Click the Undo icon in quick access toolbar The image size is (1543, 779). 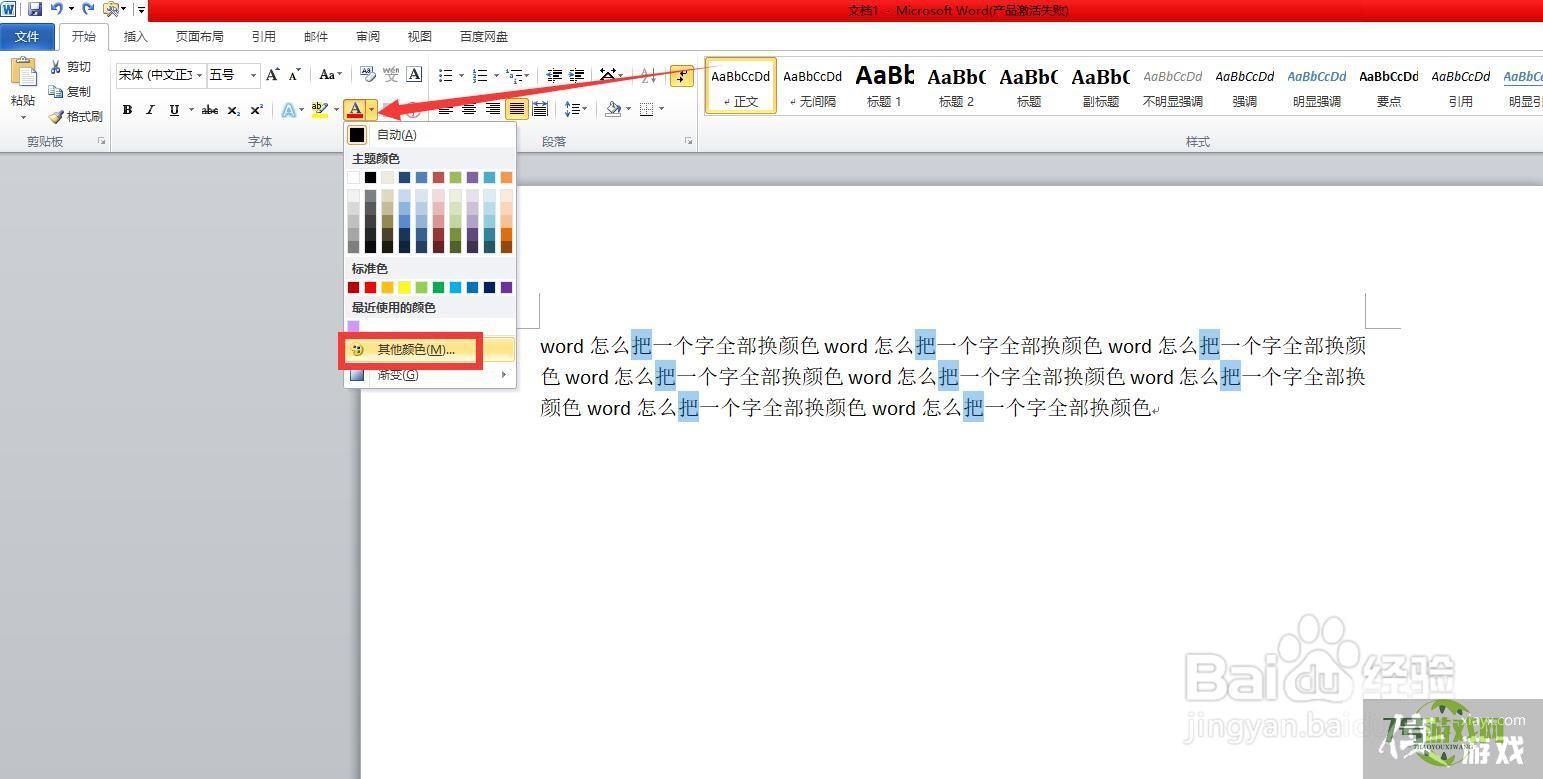pyautogui.click(x=57, y=9)
